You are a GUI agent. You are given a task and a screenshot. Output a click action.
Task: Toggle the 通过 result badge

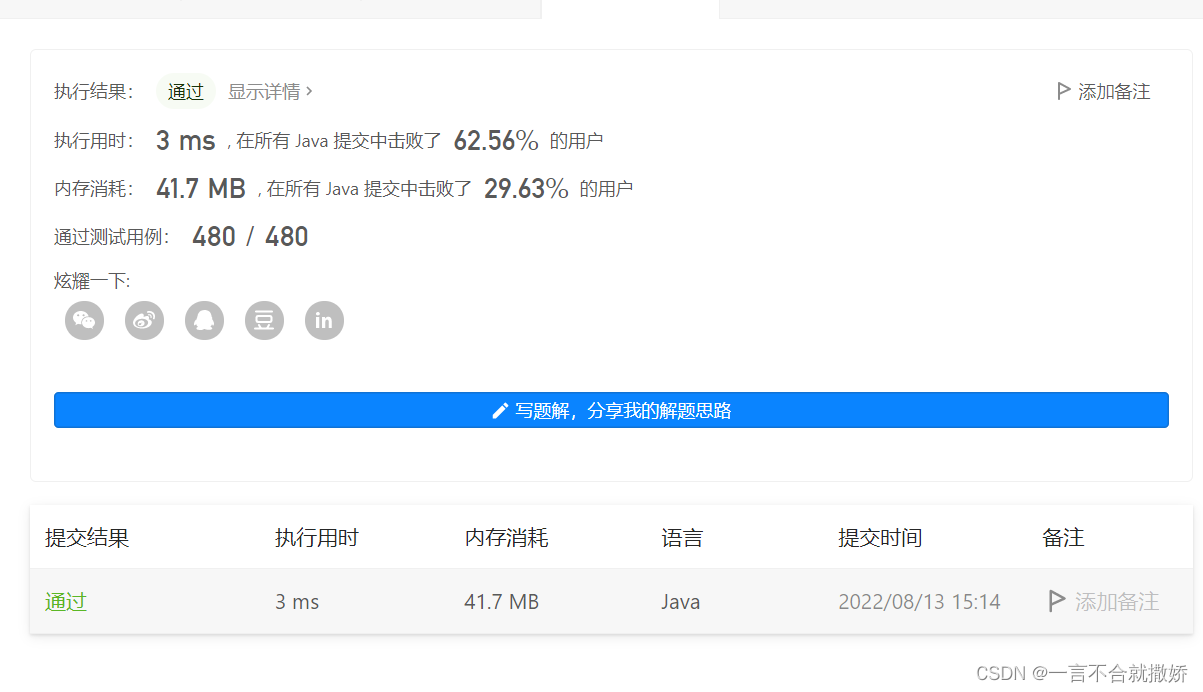point(186,91)
